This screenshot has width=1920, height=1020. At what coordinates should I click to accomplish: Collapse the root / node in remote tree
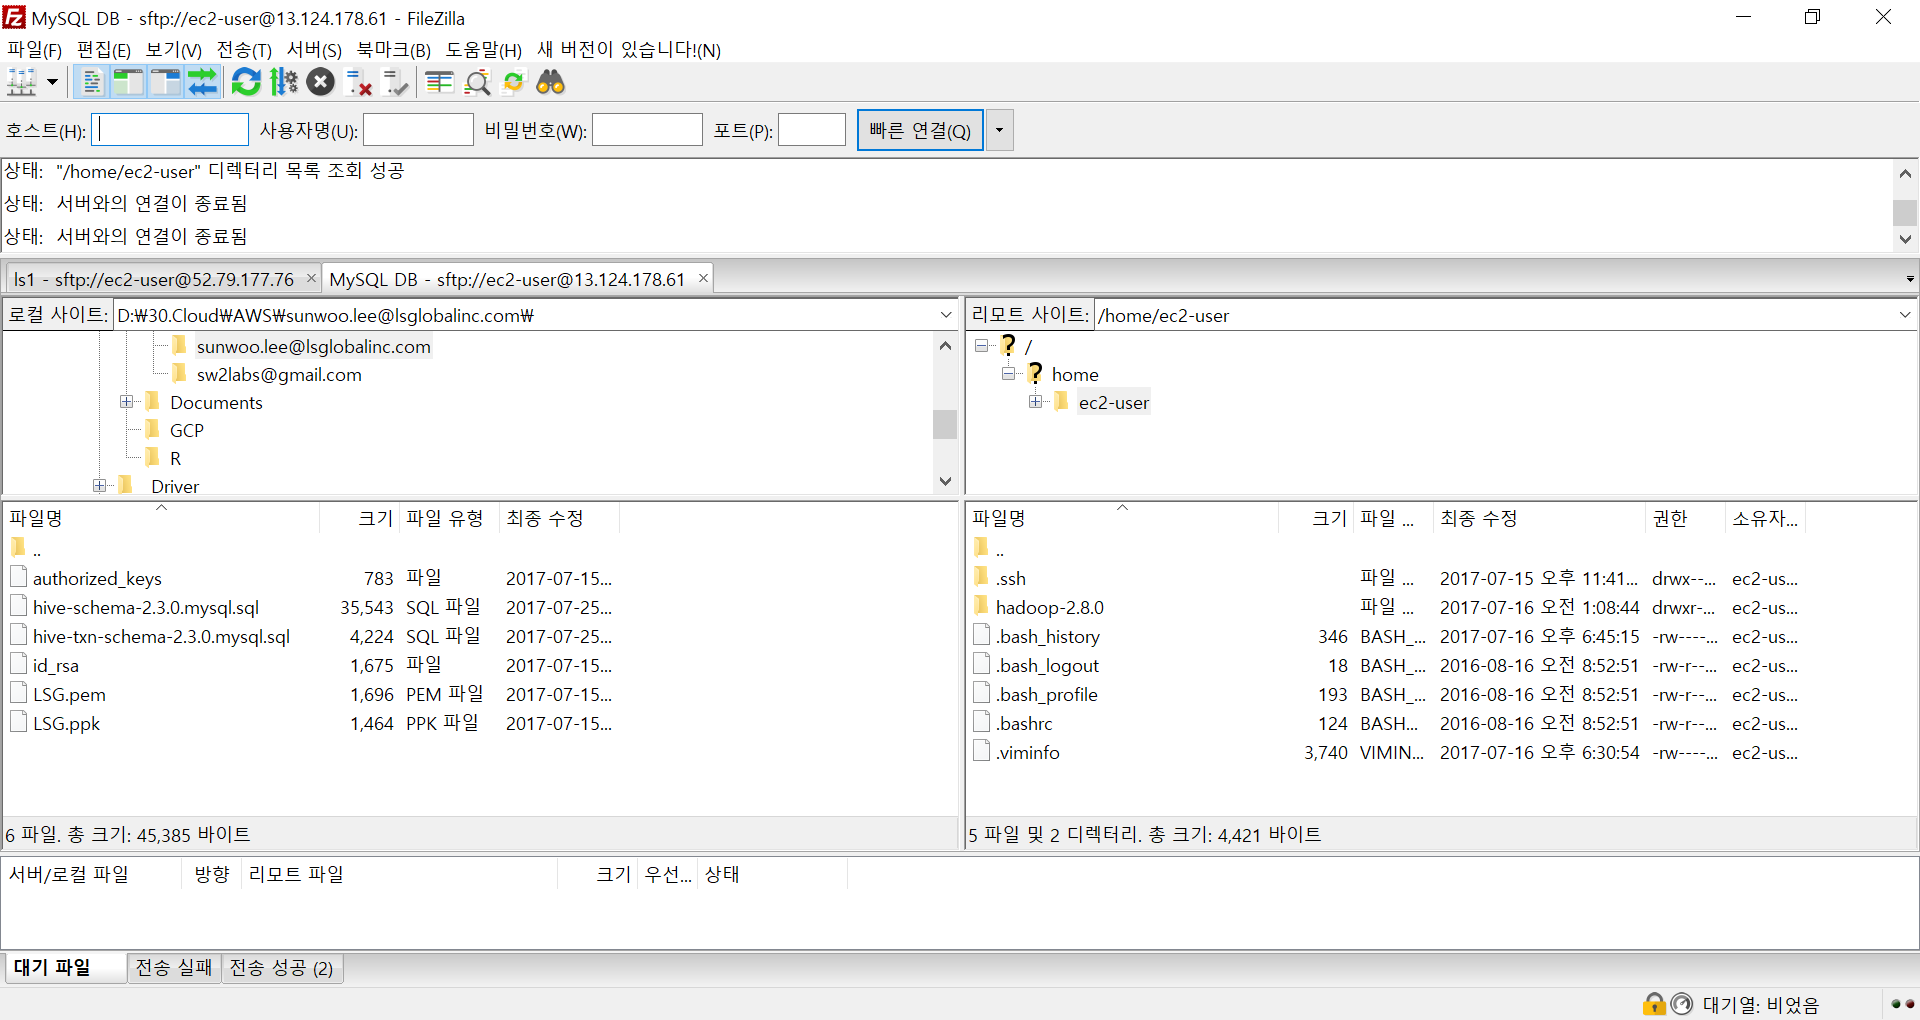(982, 346)
